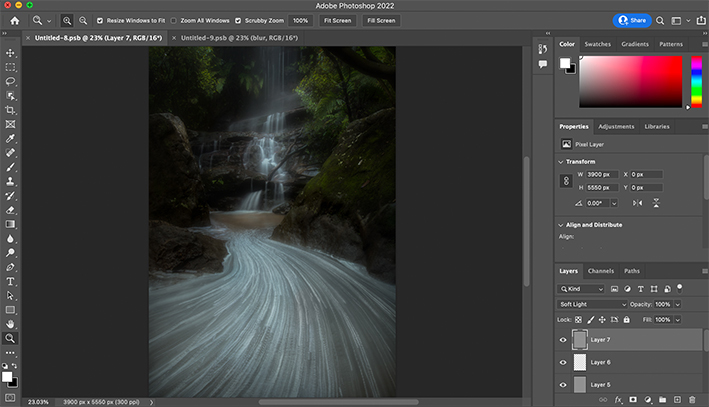Delete layer using the trash icon

point(693,399)
